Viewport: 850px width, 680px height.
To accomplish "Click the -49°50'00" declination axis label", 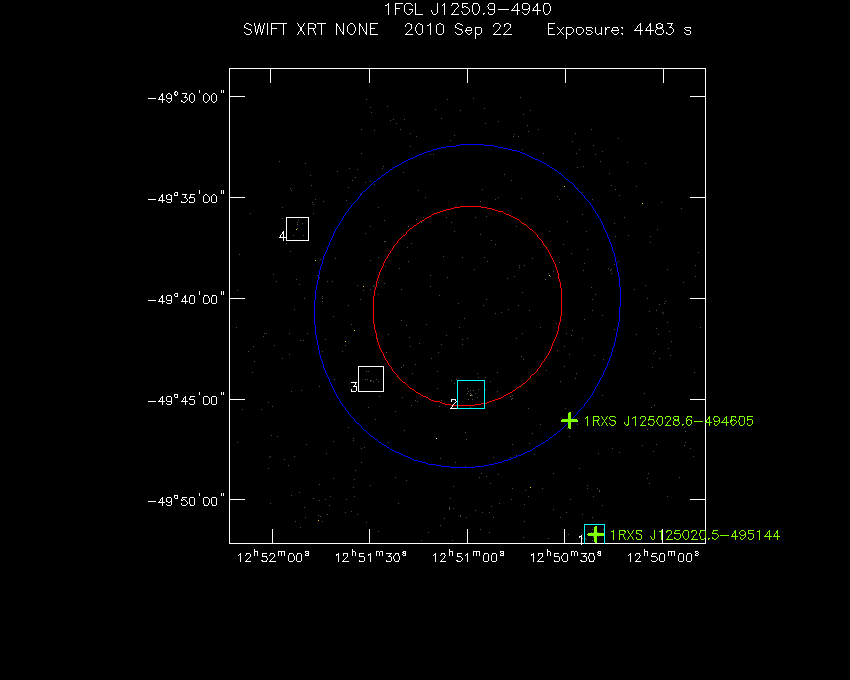I will [186, 501].
